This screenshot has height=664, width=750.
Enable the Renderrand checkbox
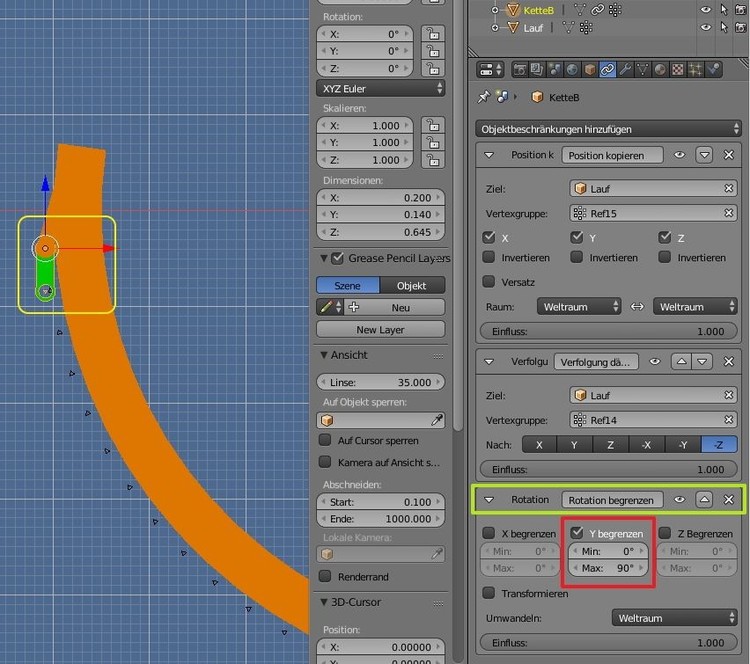(325, 576)
